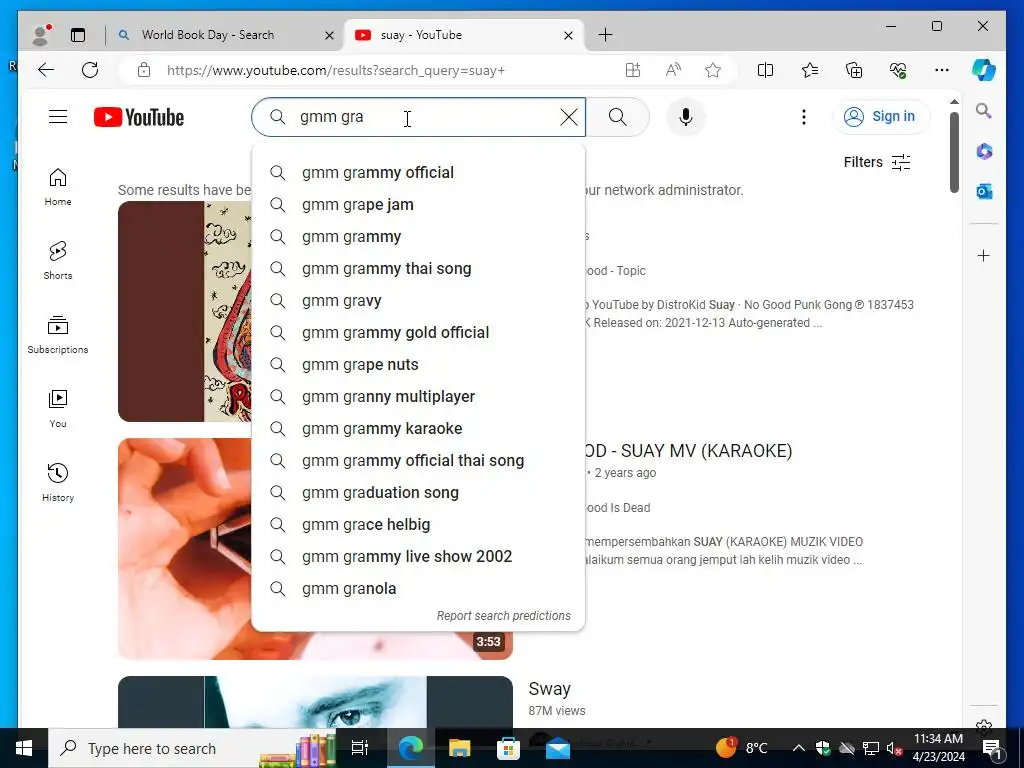Add this page to favorites star
The width and height of the screenshot is (1024, 768).
click(x=713, y=70)
